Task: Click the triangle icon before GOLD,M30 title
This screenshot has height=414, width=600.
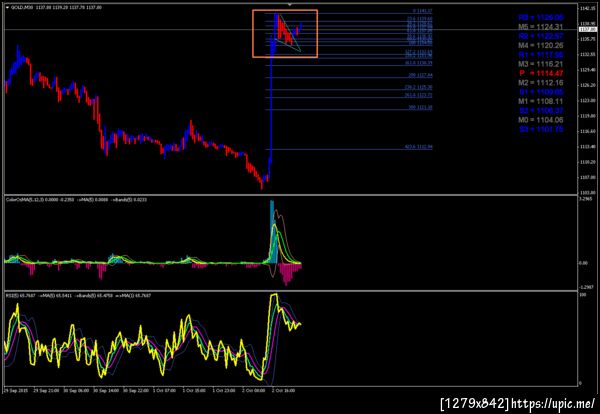Action: (7, 7)
